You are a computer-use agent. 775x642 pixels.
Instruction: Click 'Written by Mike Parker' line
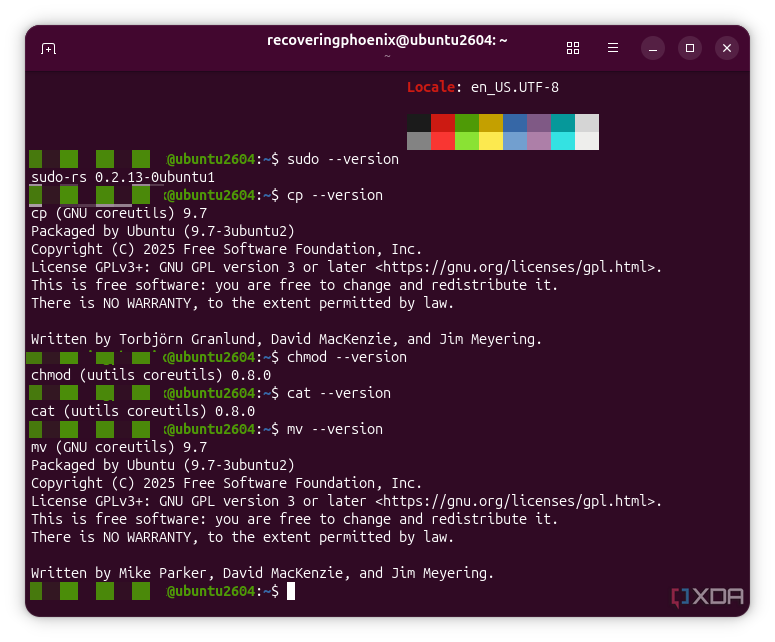[x=262, y=573]
